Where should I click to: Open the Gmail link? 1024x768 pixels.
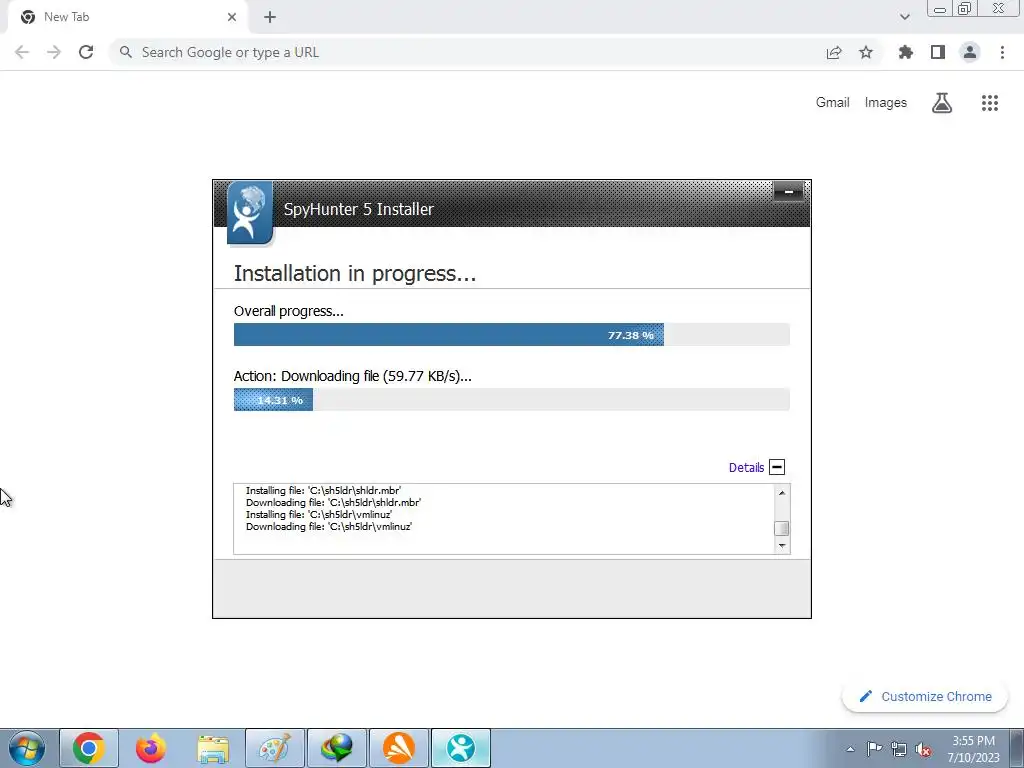click(832, 103)
